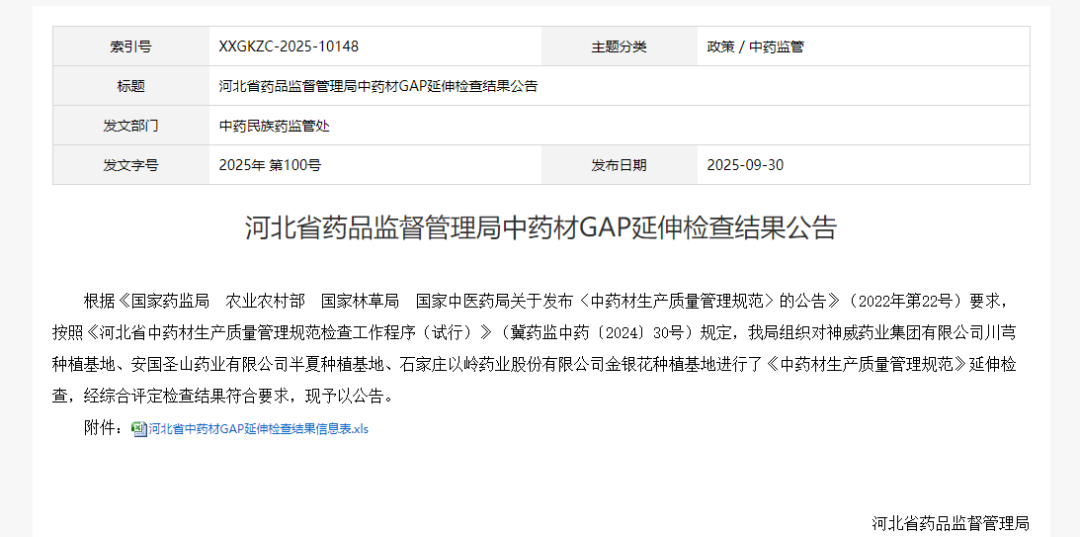
Task: Click the paragraph line starting with 按照《河北省中药材
Action: [534, 333]
